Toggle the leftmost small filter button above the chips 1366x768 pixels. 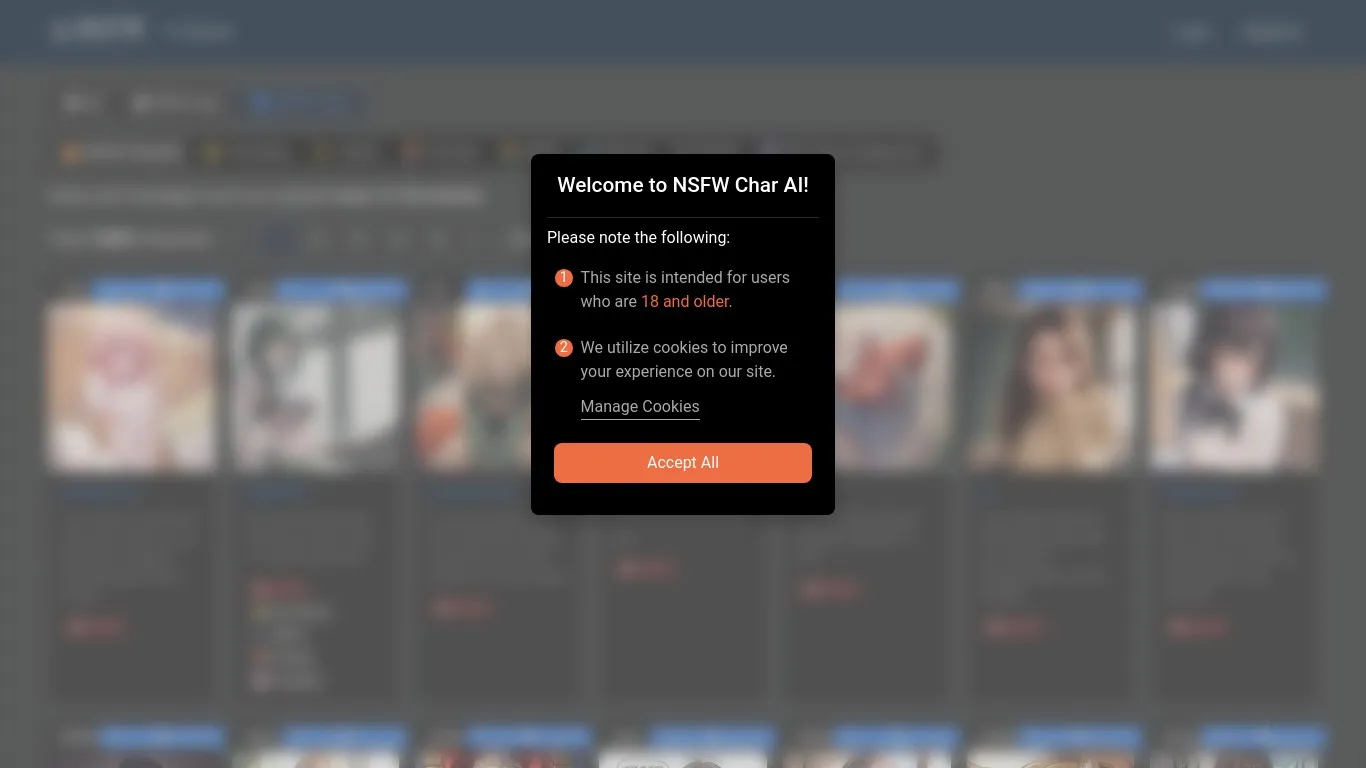tap(82, 103)
